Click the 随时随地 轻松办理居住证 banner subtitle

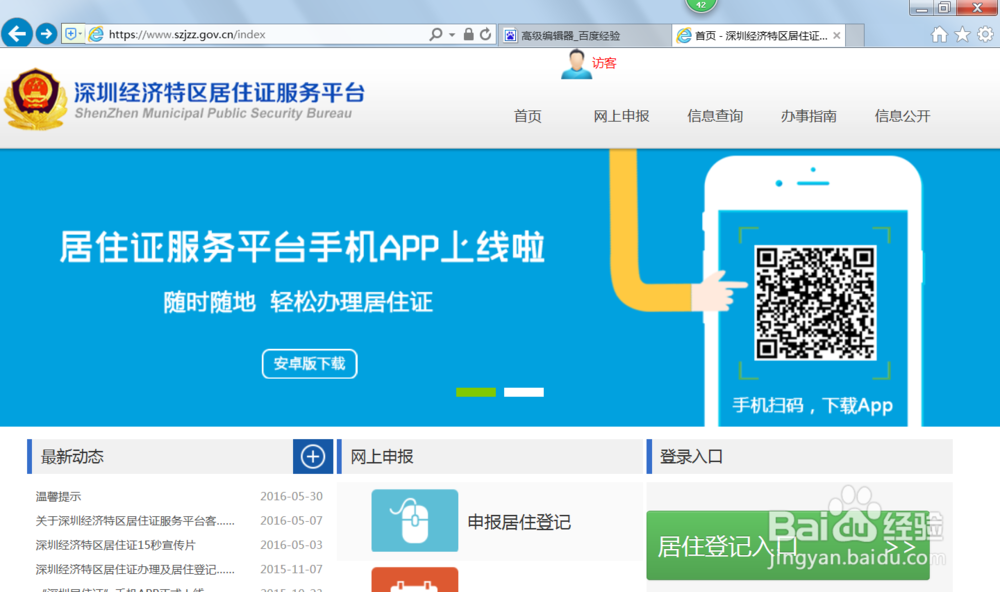click(298, 302)
